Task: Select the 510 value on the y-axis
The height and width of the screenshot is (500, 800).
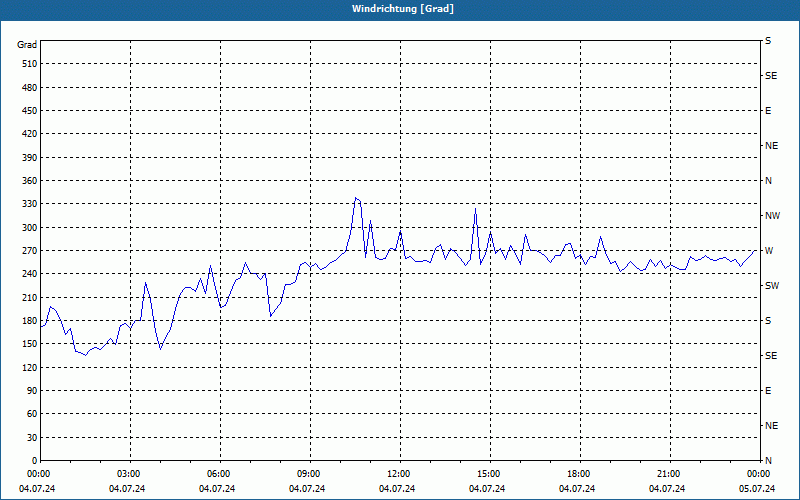Action: (30, 64)
